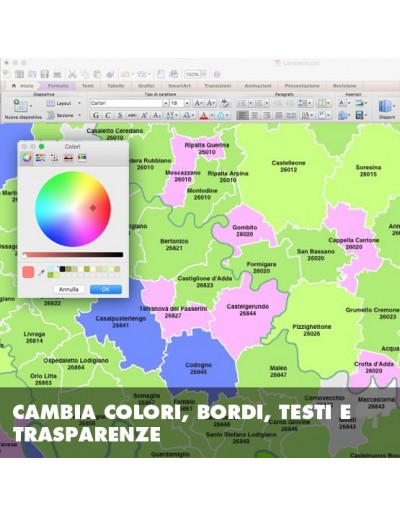Click the New from template icon
This screenshot has width=400, height=517.
click(x=20, y=74)
